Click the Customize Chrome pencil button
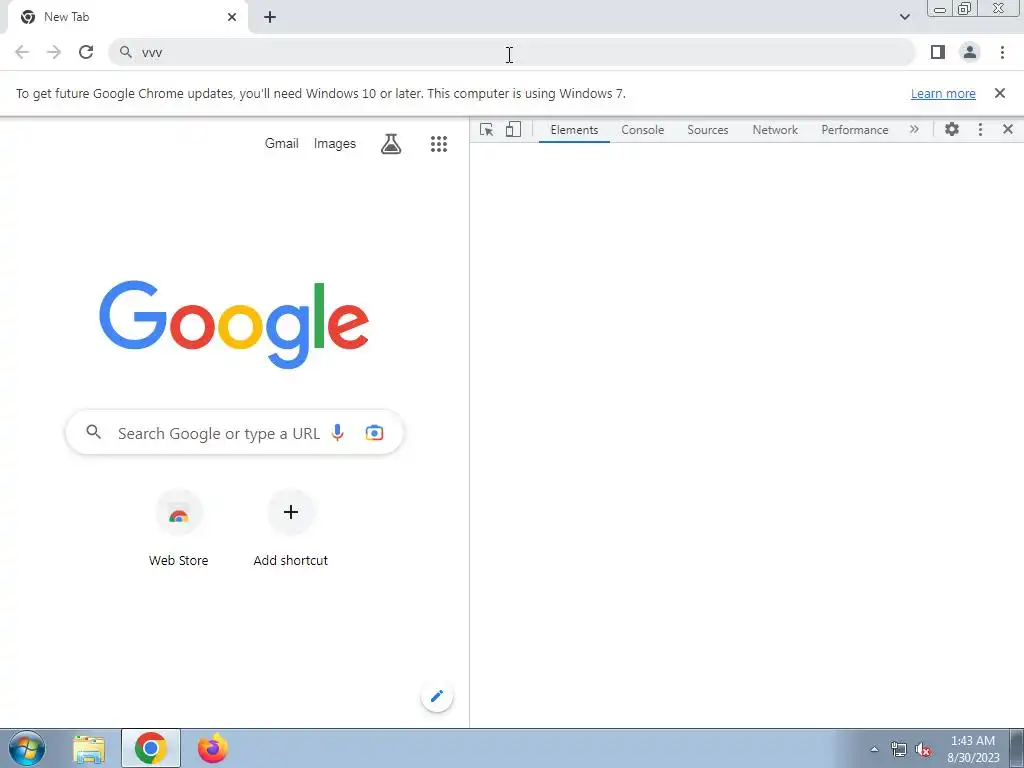Screen dimensions: 1024x768 [437, 696]
